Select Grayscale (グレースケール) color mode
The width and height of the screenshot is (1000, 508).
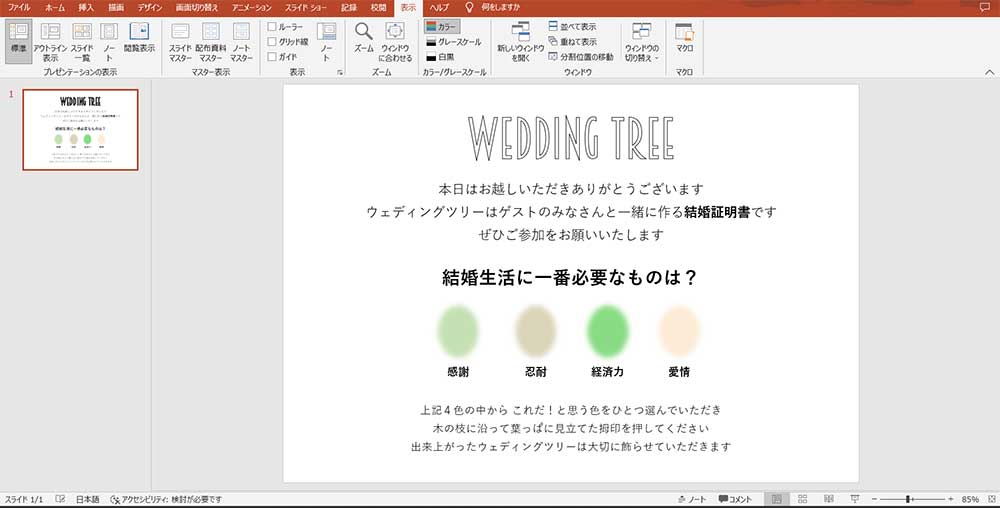[452, 42]
